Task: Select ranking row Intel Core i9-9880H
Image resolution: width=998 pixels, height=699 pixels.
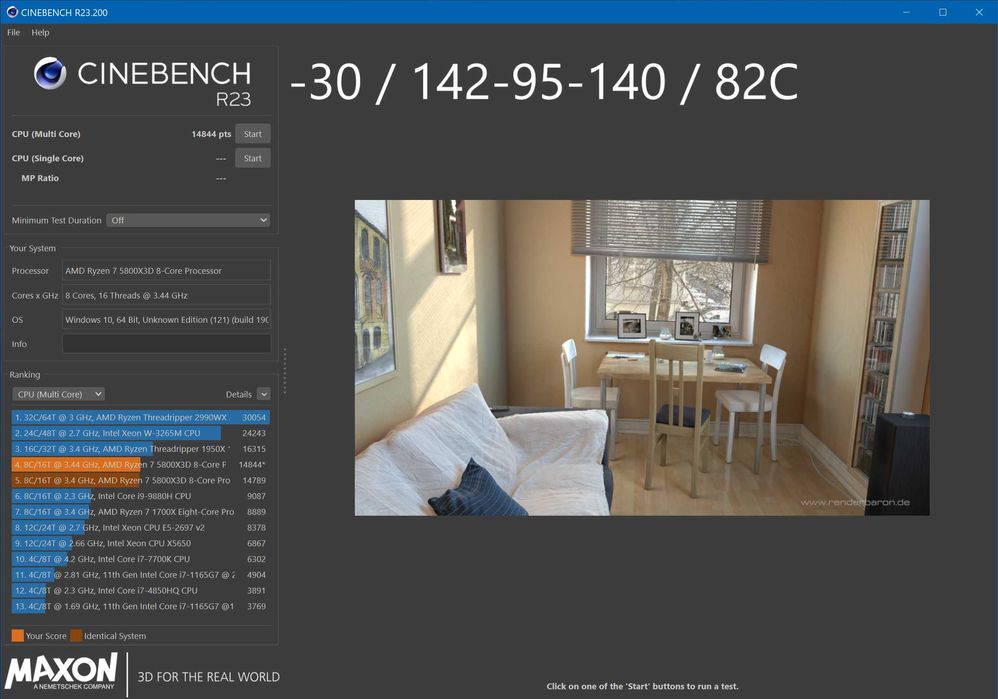Action: tap(141, 496)
